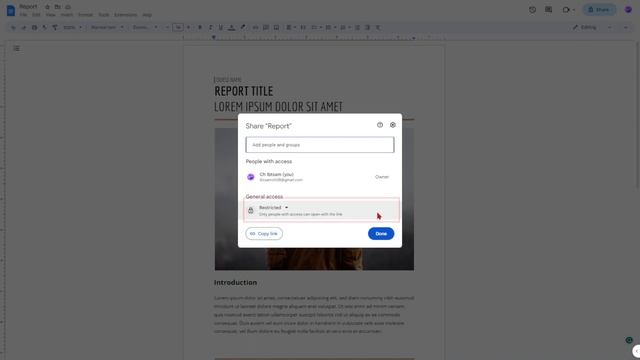The width and height of the screenshot is (640, 360).
Task: Open the Insert menu
Action: [67, 15]
